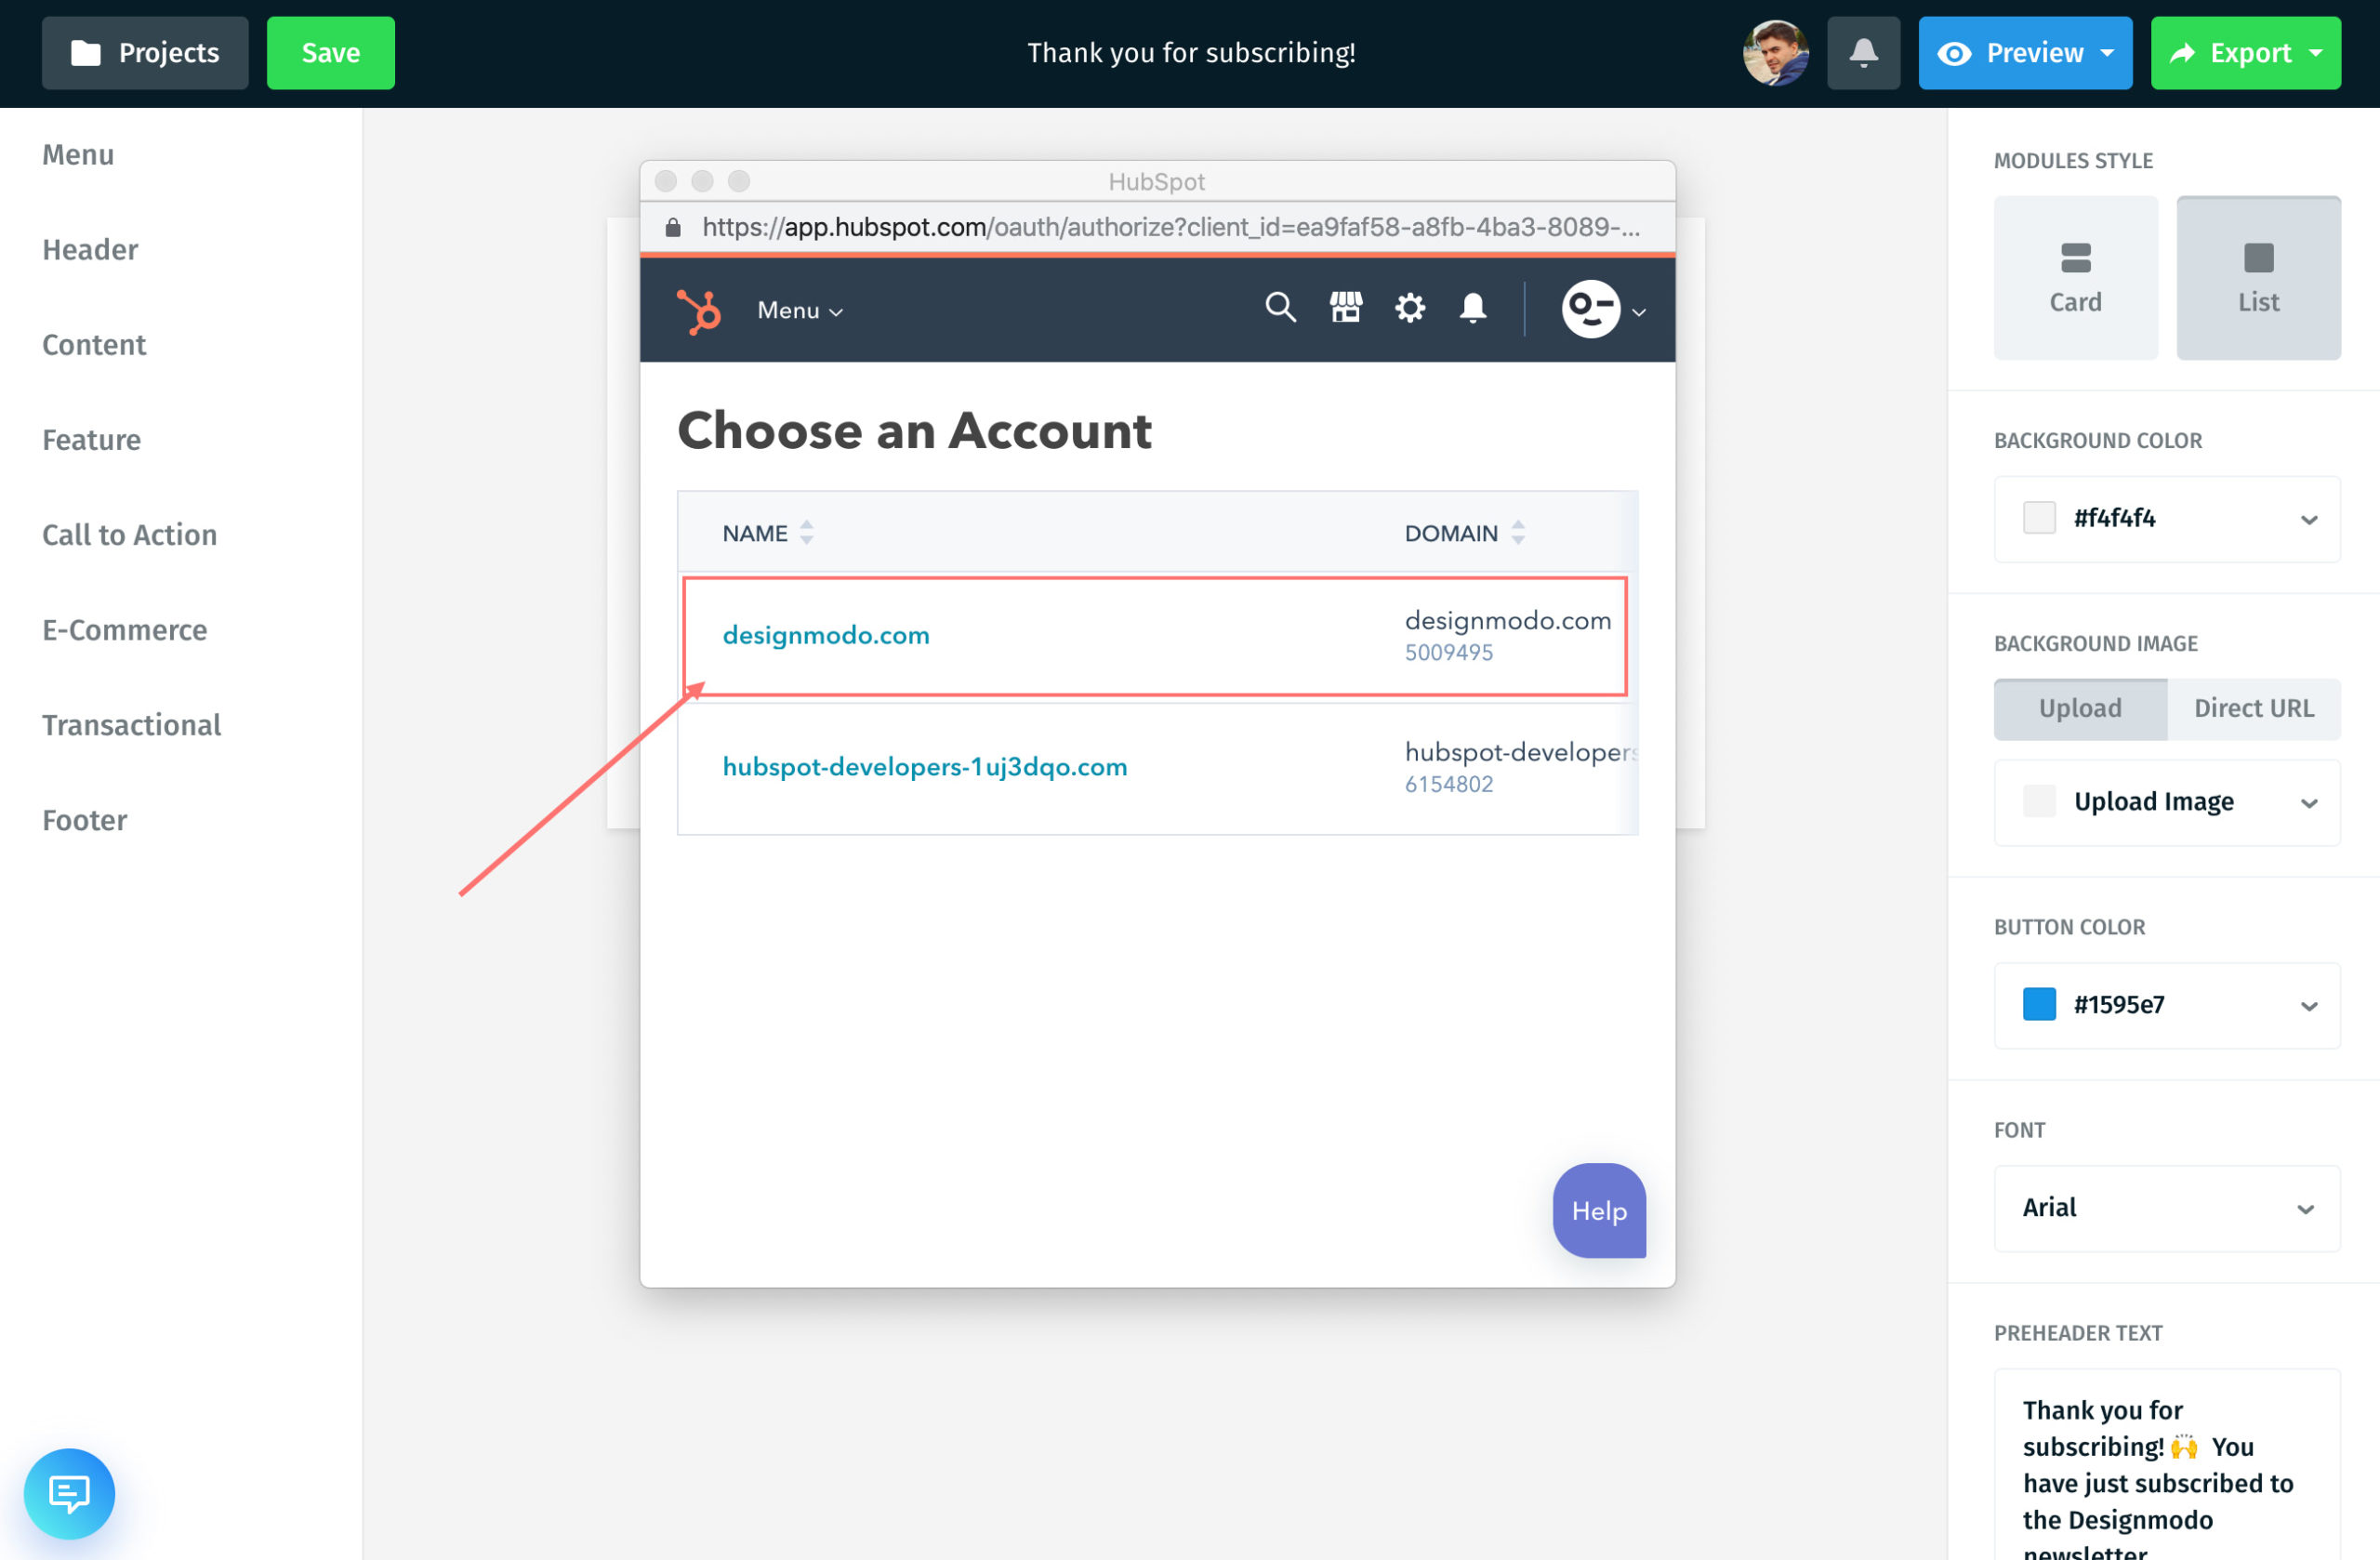Select Card modules style
Image resolution: width=2380 pixels, height=1560 pixels.
(x=2075, y=277)
